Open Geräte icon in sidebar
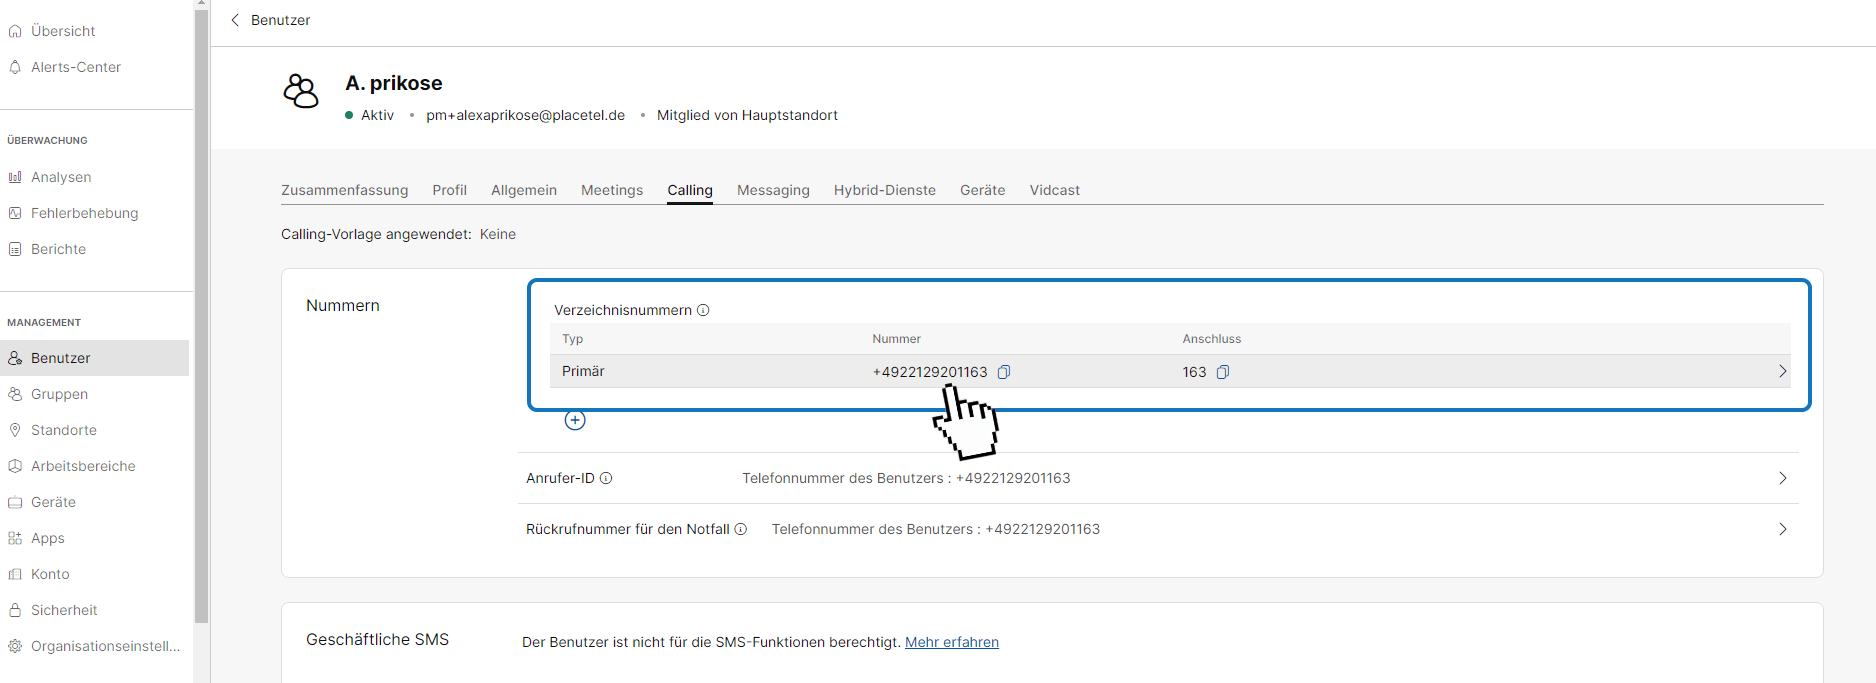Screen dimensions: 1876x683 [15, 502]
